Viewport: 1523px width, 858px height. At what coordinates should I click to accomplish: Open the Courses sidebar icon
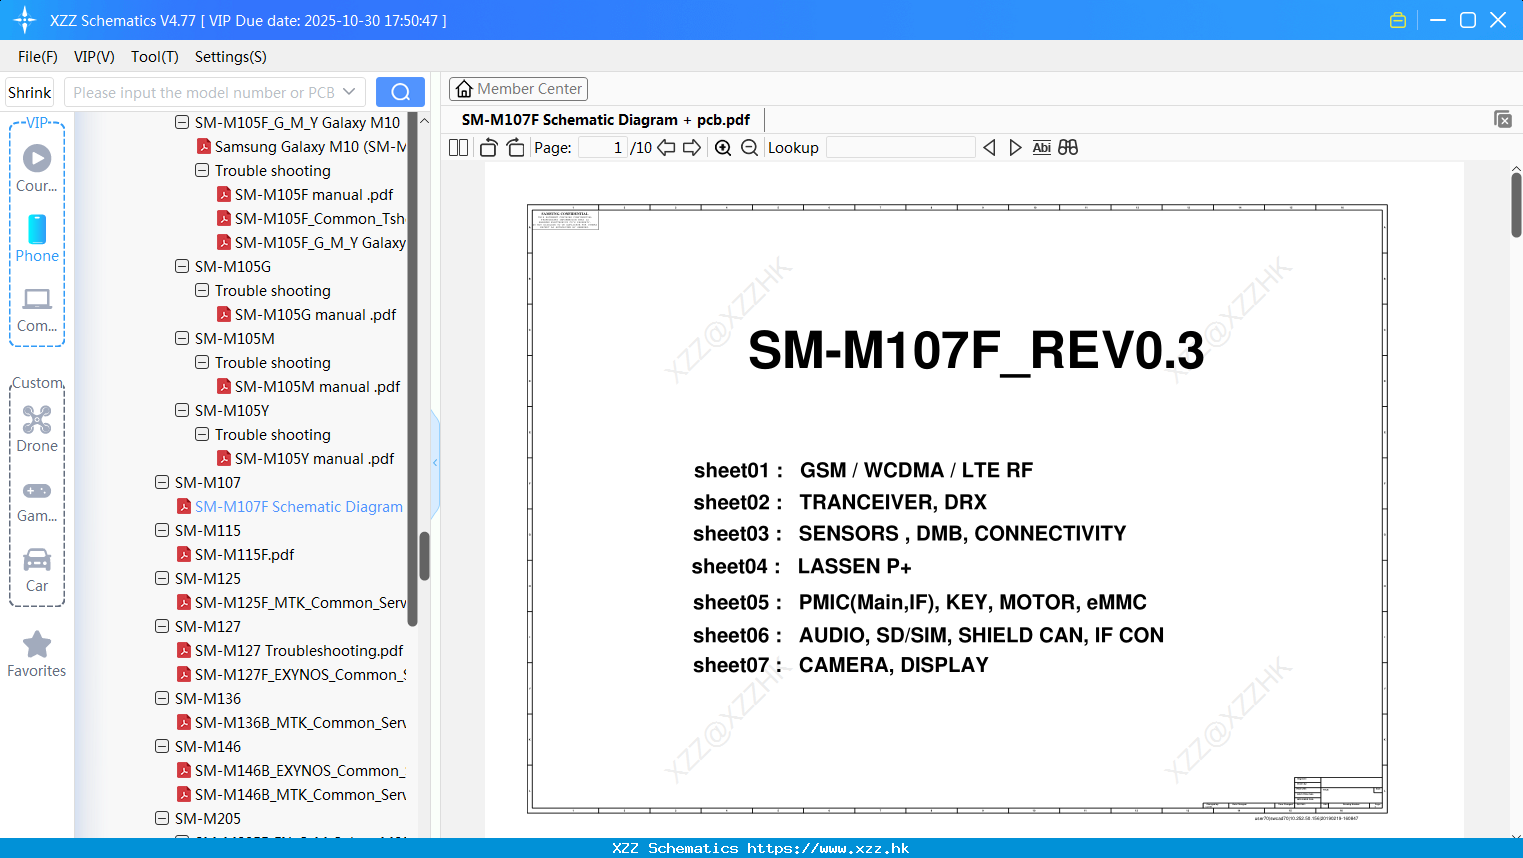37,168
